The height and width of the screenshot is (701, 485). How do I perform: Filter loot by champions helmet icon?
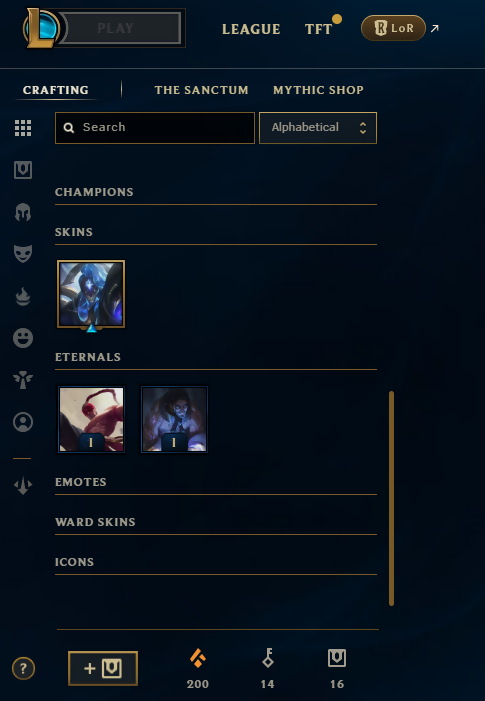click(x=23, y=212)
